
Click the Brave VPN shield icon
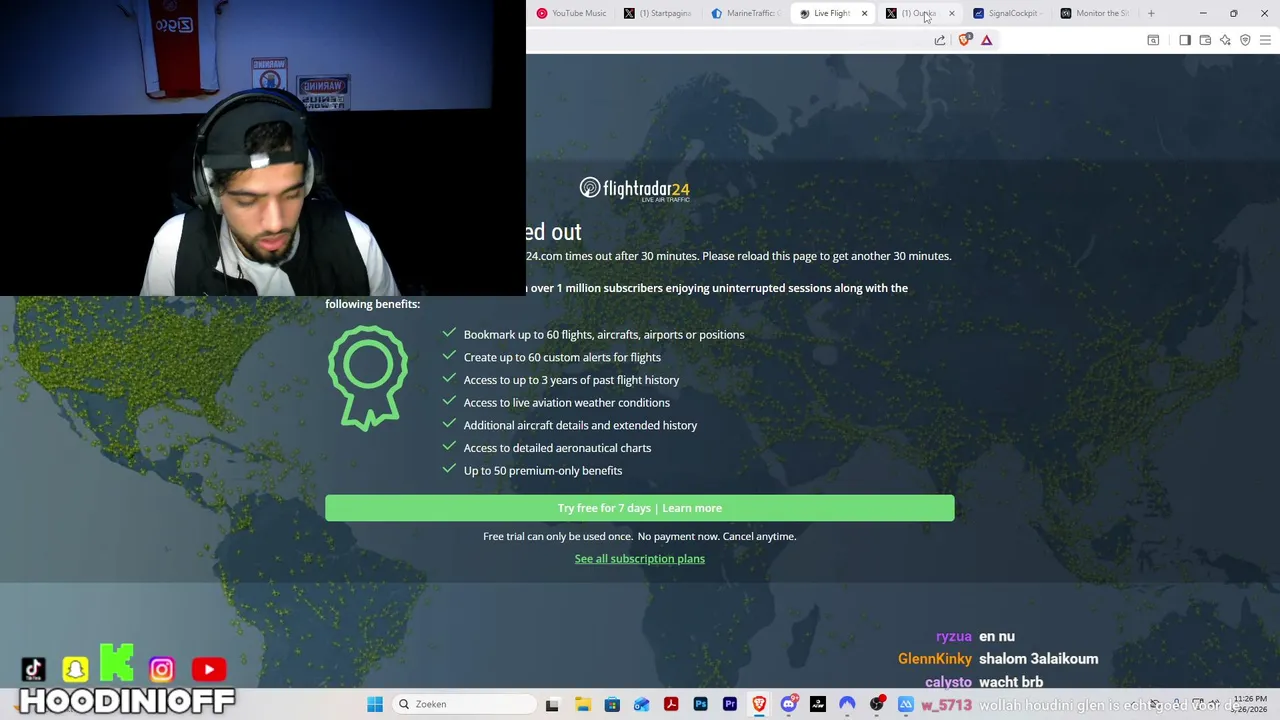pyautogui.click(x=1245, y=40)
